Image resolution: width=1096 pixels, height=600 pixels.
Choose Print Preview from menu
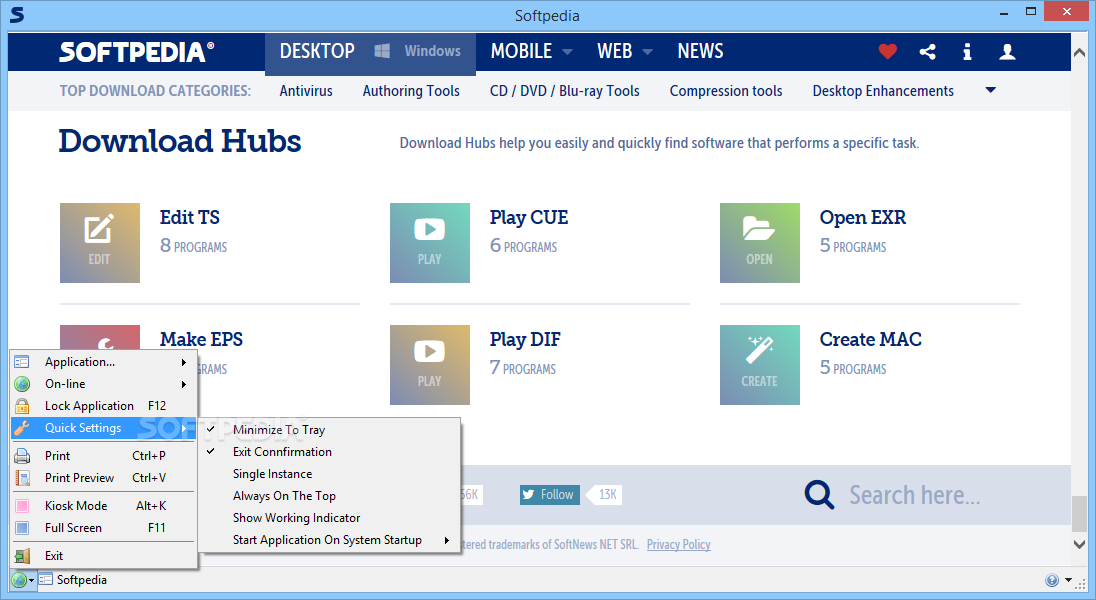point(103,478)
